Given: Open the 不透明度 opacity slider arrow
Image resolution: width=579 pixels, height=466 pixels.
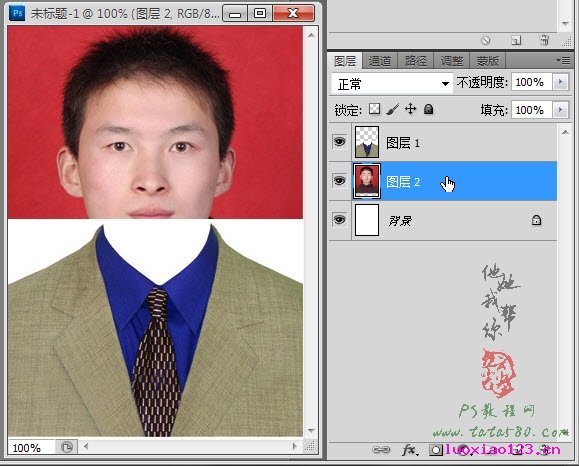Looking at the screenshot, I should tap(561, 82).
